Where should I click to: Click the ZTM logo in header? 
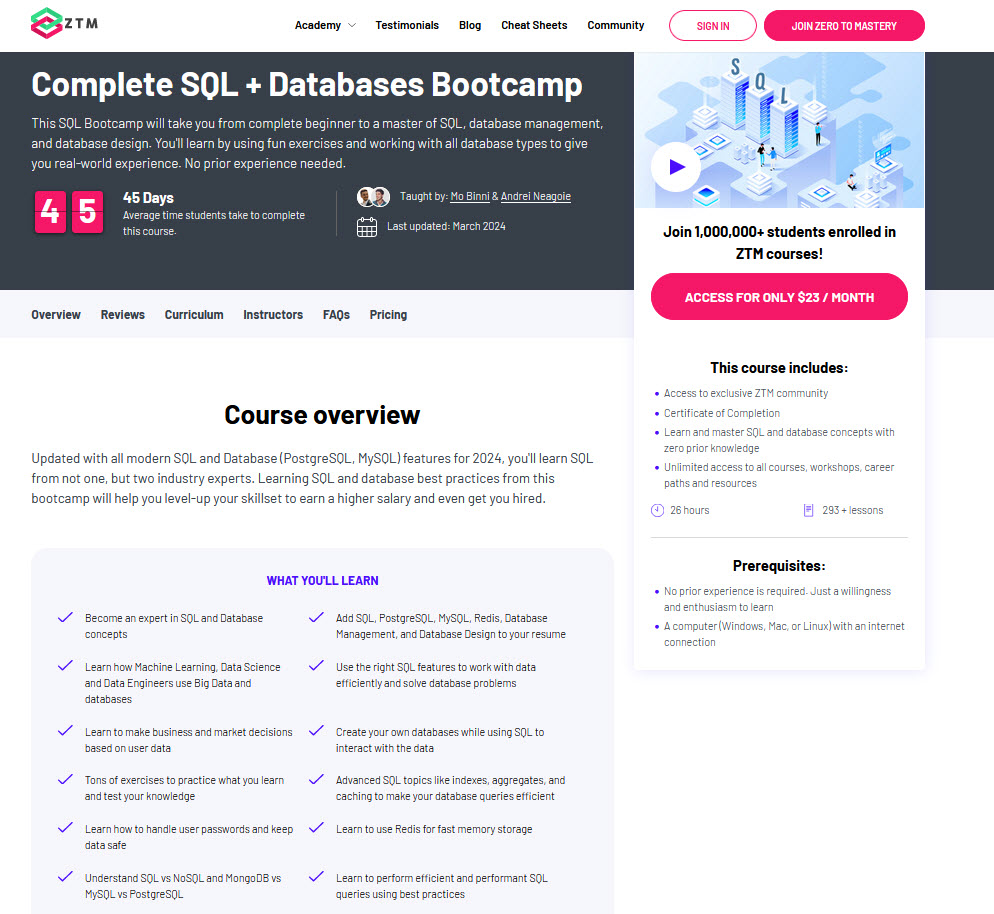click(65, 23)
